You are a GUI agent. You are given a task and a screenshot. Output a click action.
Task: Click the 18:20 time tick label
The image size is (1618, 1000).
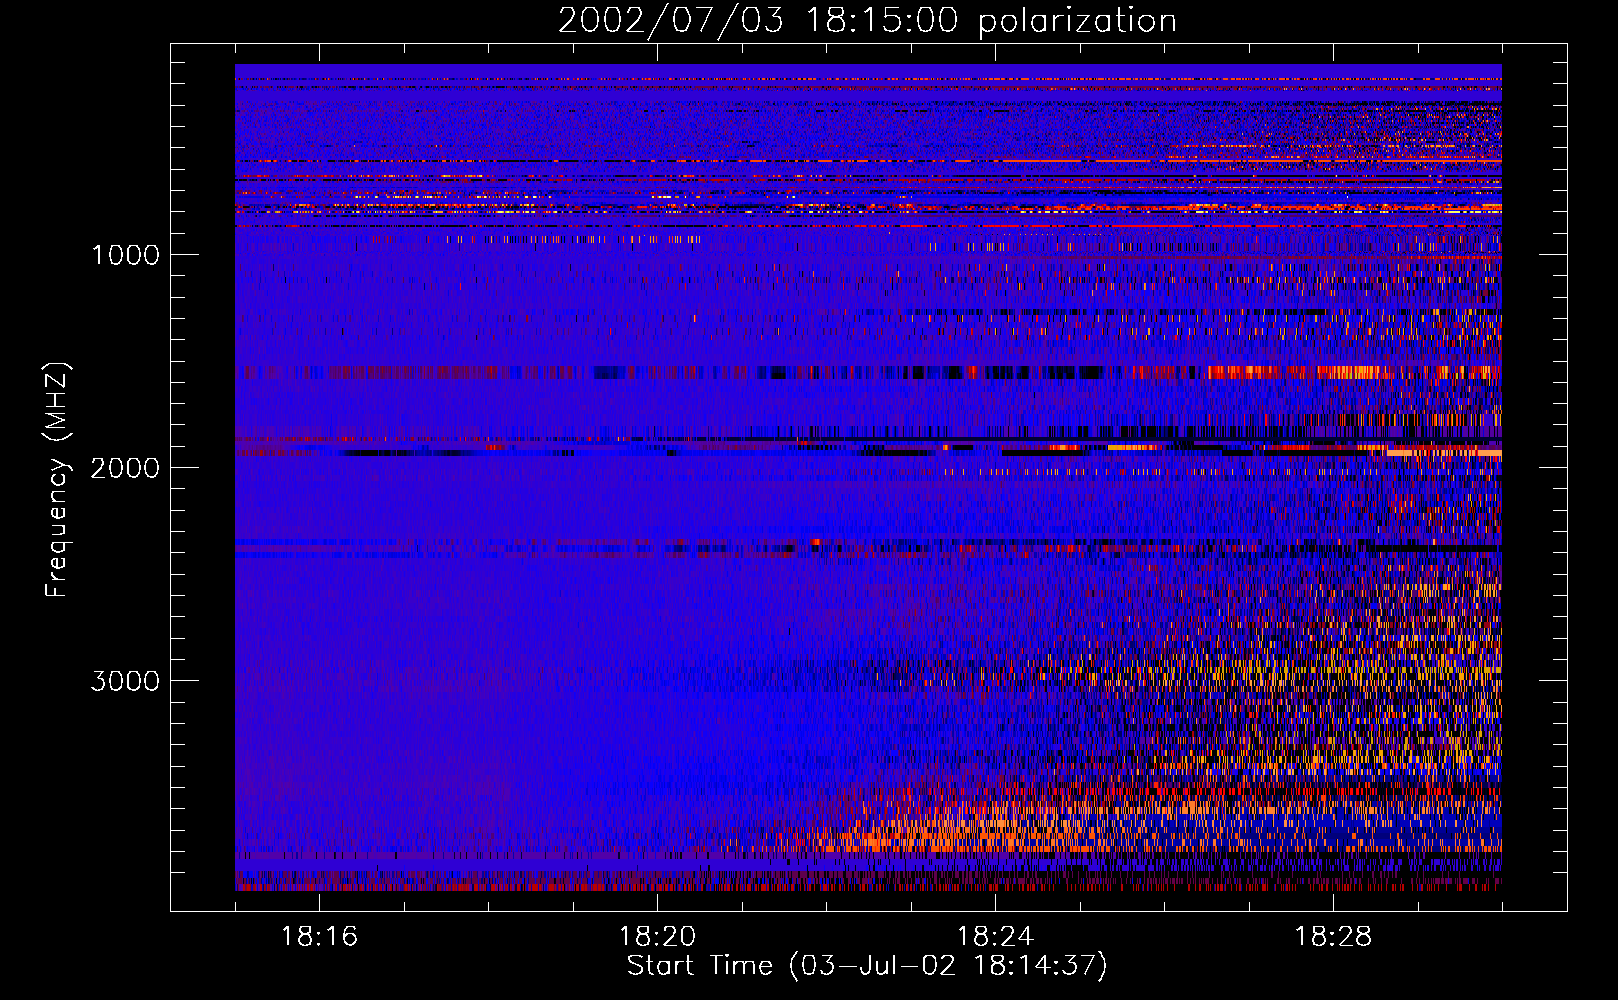click(657, 937)
